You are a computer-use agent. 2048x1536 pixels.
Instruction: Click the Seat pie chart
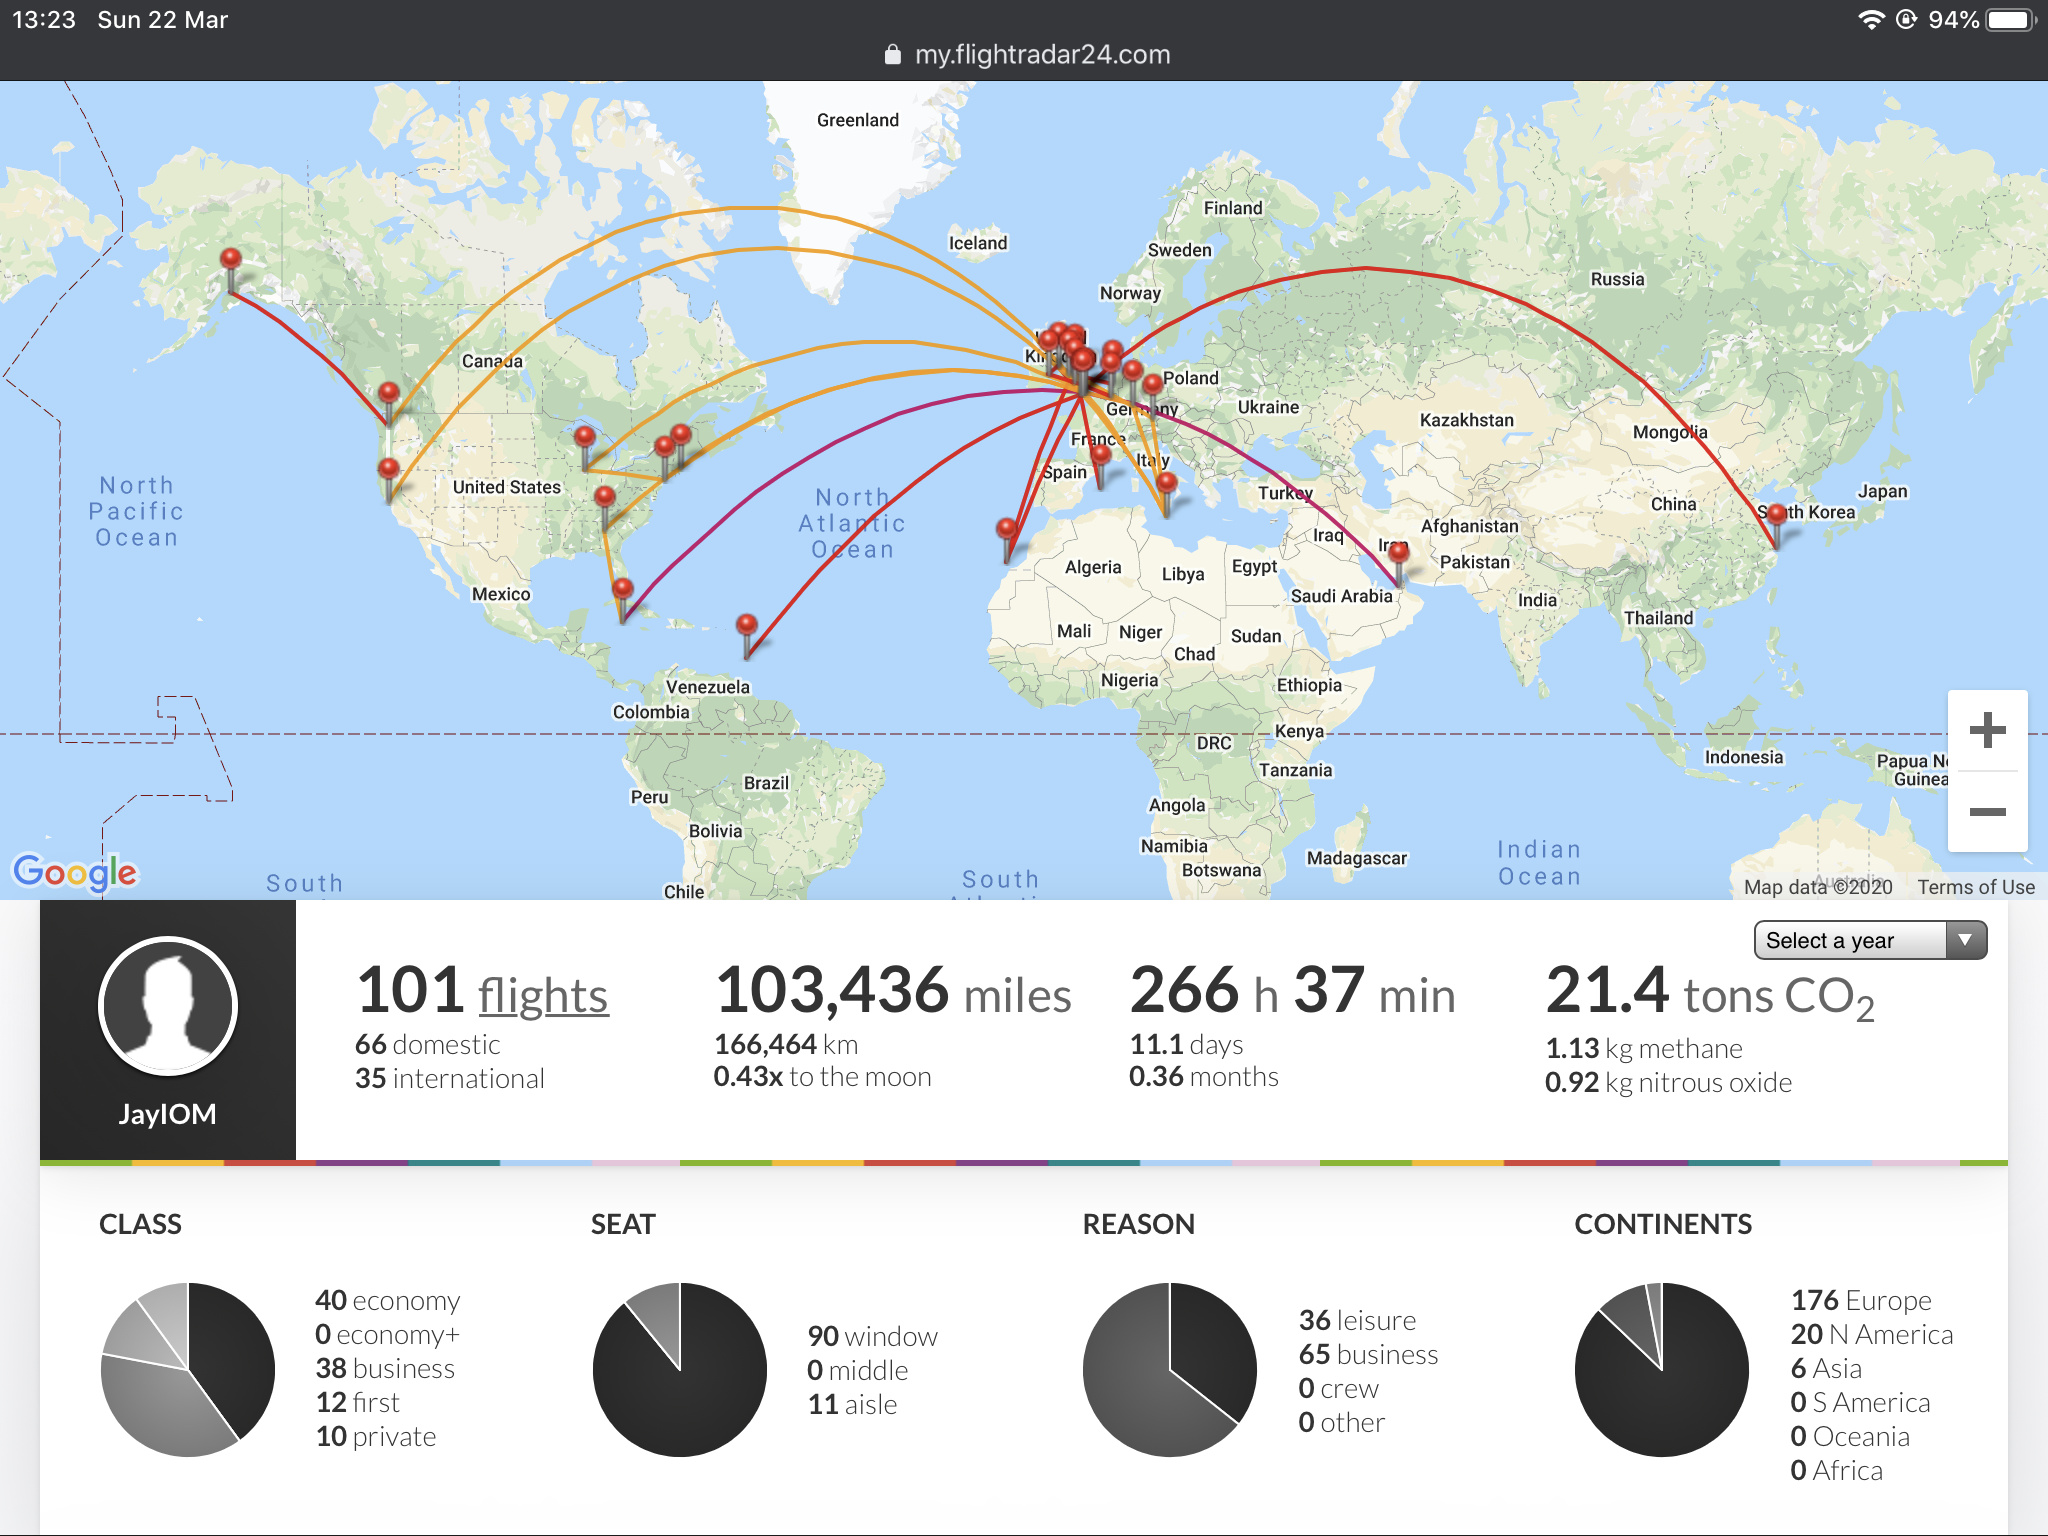pyautogui.click(x=680, y=1369)
